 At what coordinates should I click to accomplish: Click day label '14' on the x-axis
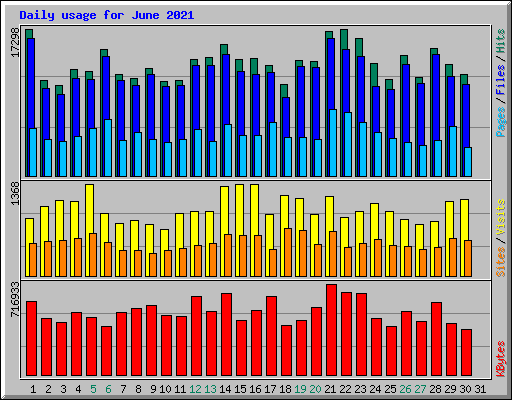pos(225,389)
